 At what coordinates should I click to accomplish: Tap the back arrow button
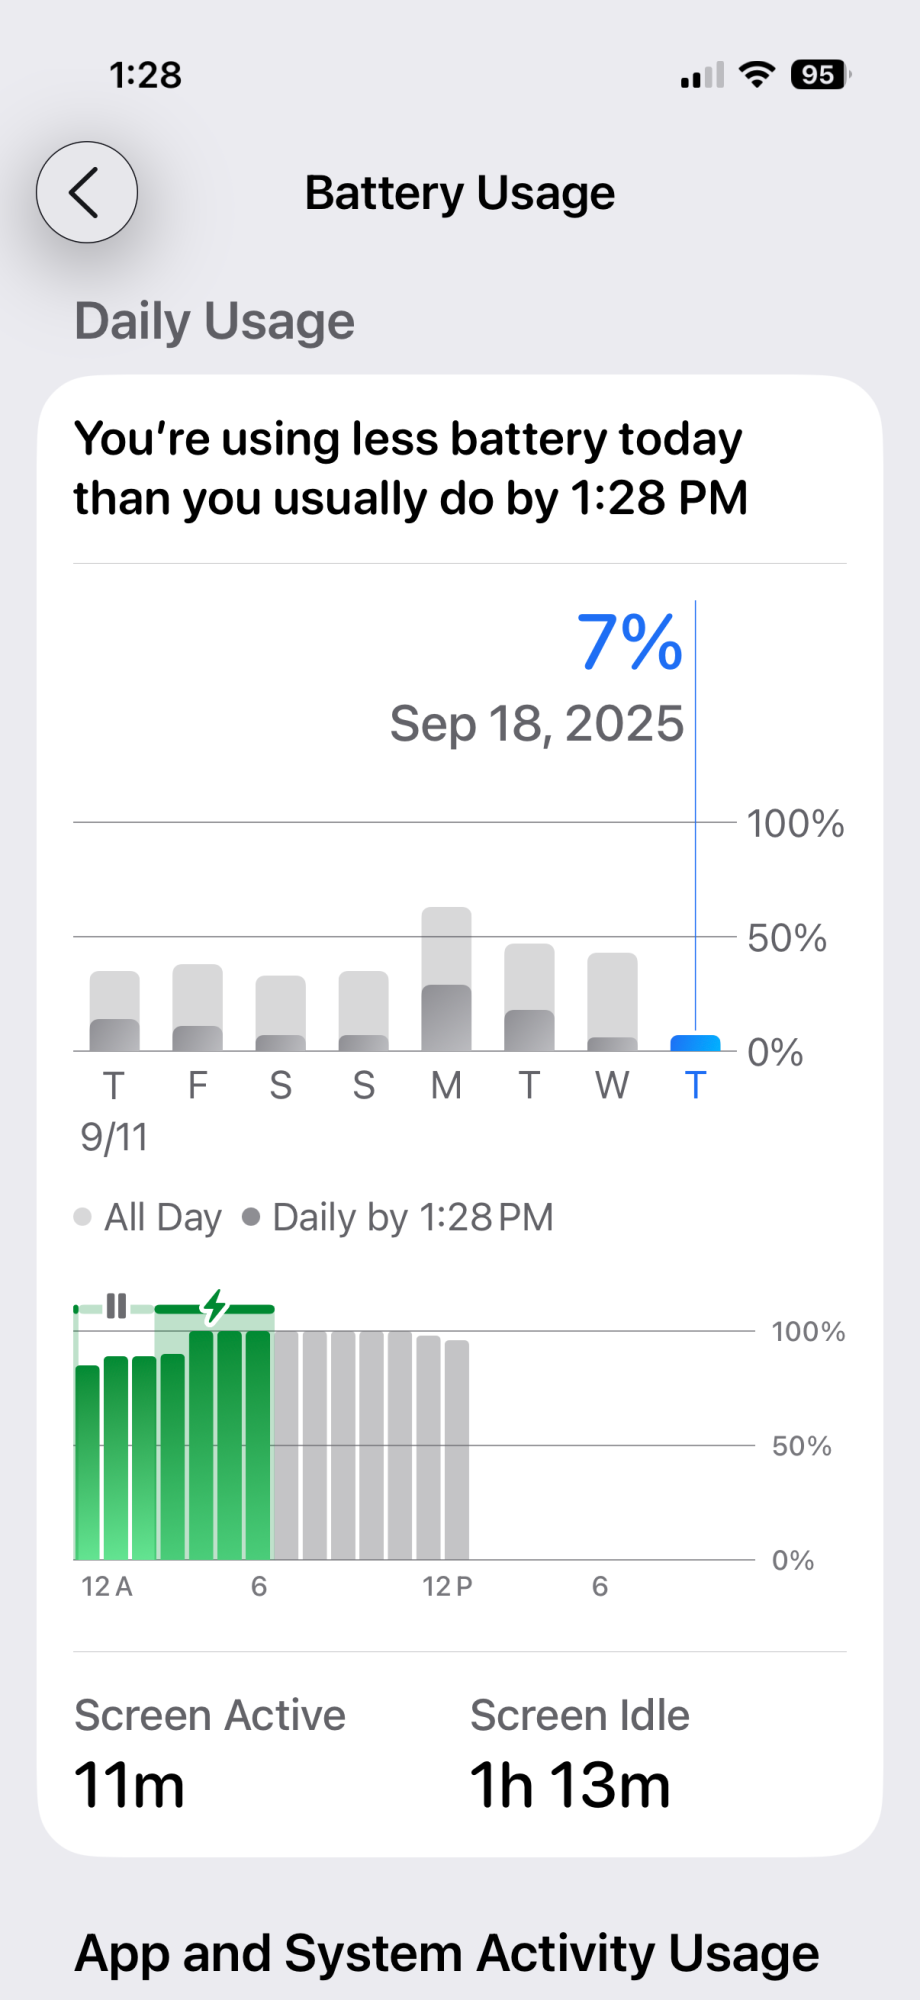(87, 192)
